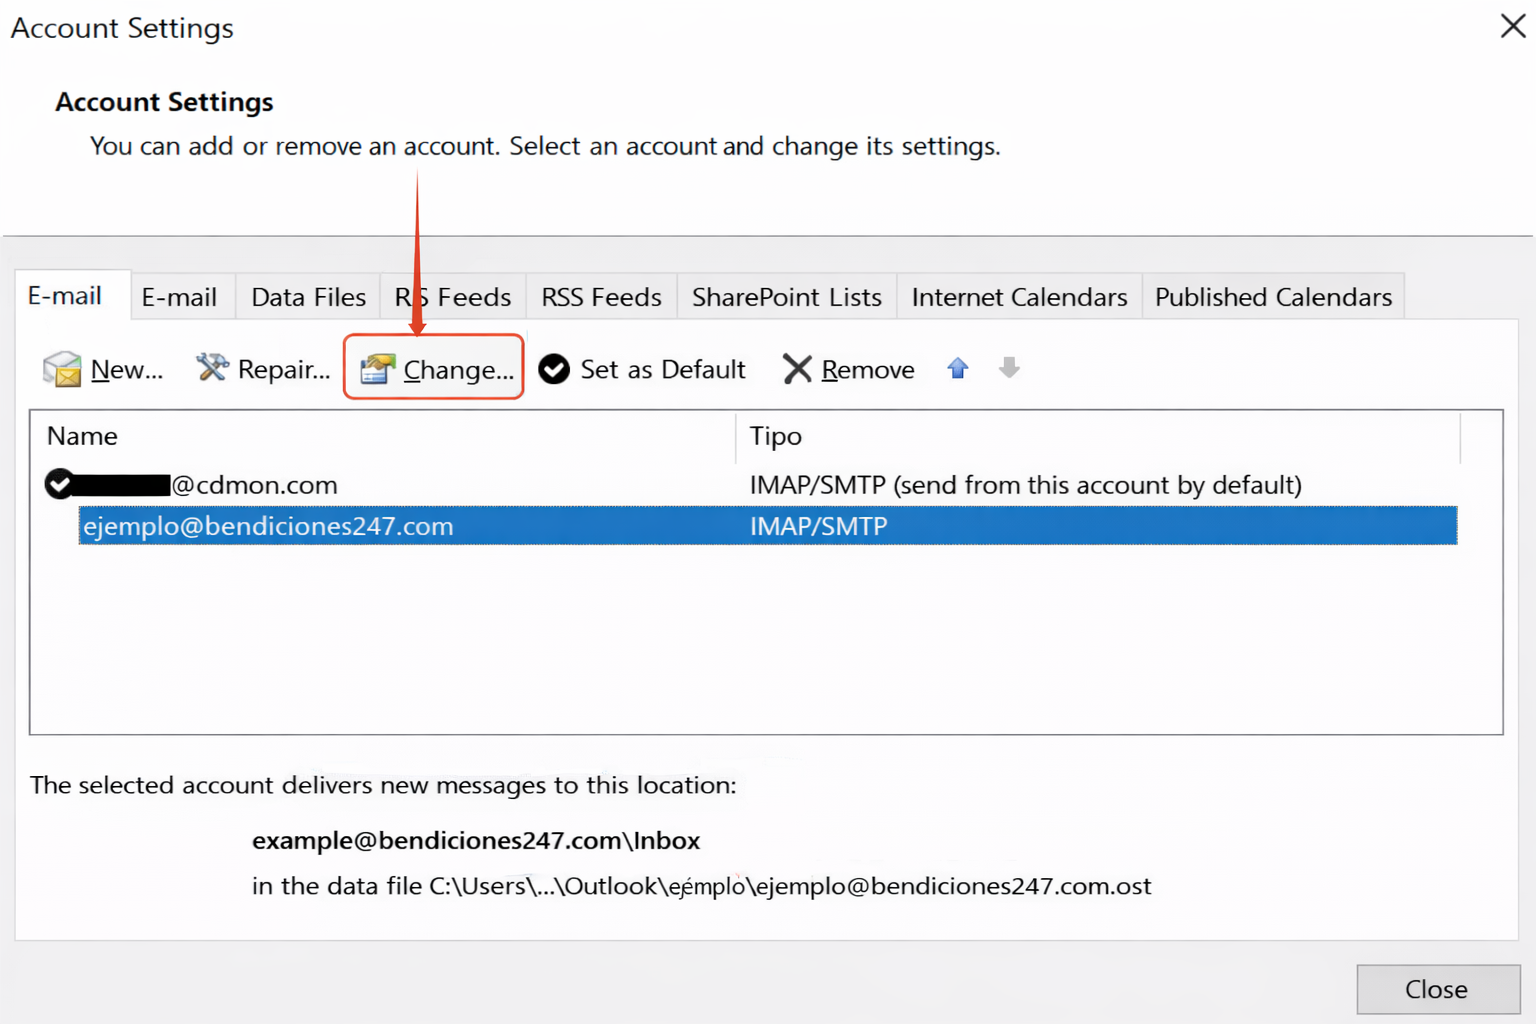Screen dimensions: 1536x1024
Task: Switch to the Data Files tab
Action: click(x=308, y=297)
